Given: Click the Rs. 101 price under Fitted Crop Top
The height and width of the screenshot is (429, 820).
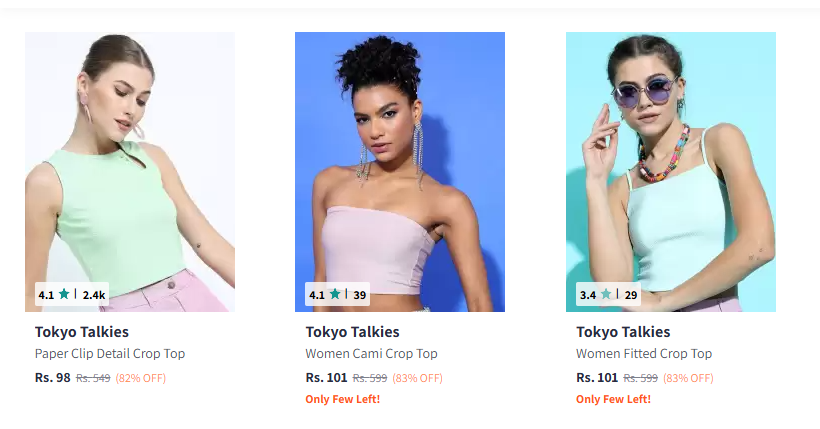Looking at the screenshot, I should [597, 378].
